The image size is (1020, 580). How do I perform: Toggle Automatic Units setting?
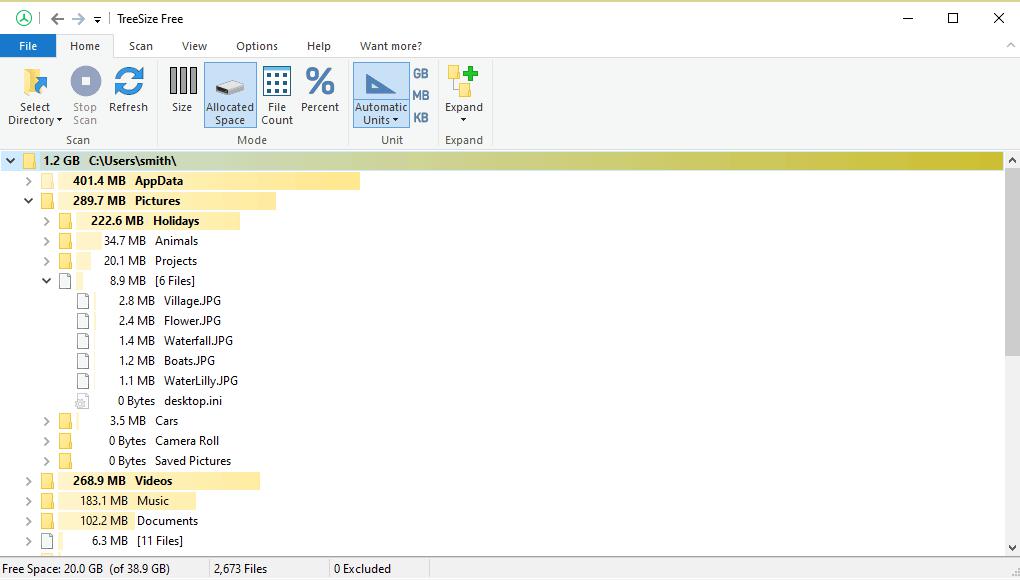coord(380,90)
